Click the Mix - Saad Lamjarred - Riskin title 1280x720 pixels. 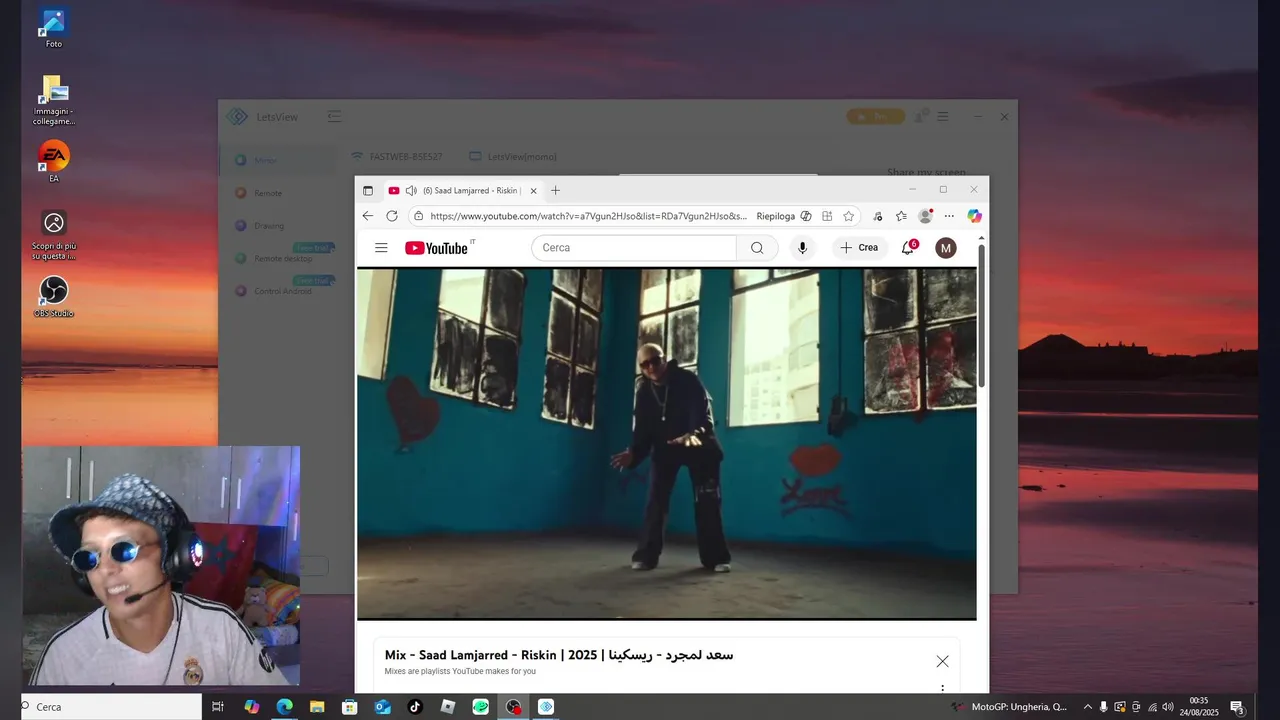pos(559,655)
